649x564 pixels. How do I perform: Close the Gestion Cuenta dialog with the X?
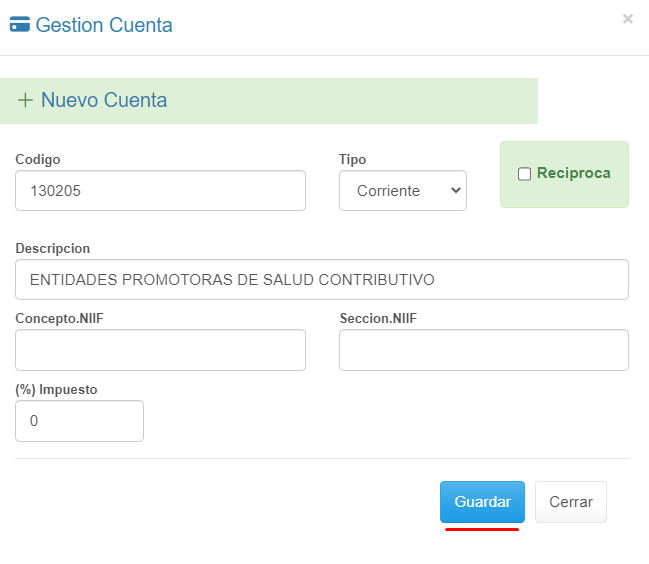point(628,19)
